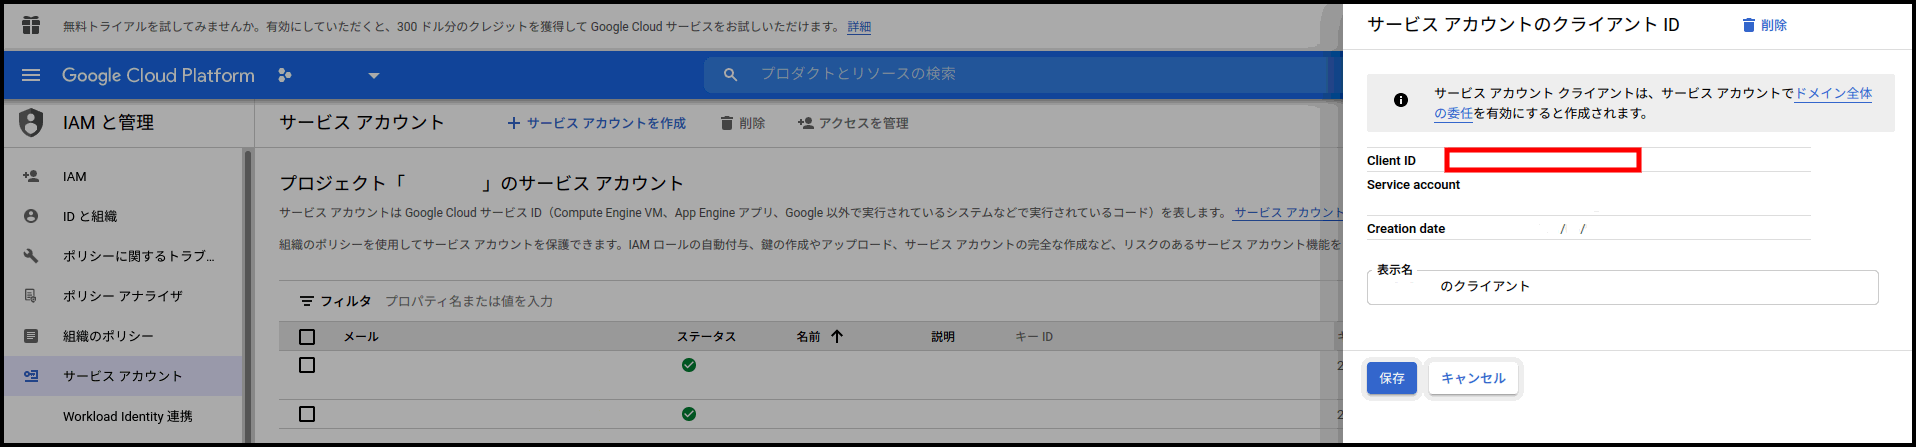The image size is (1916, 447).
Task: Sort by 説明 column header
Action: coord(943,337)
